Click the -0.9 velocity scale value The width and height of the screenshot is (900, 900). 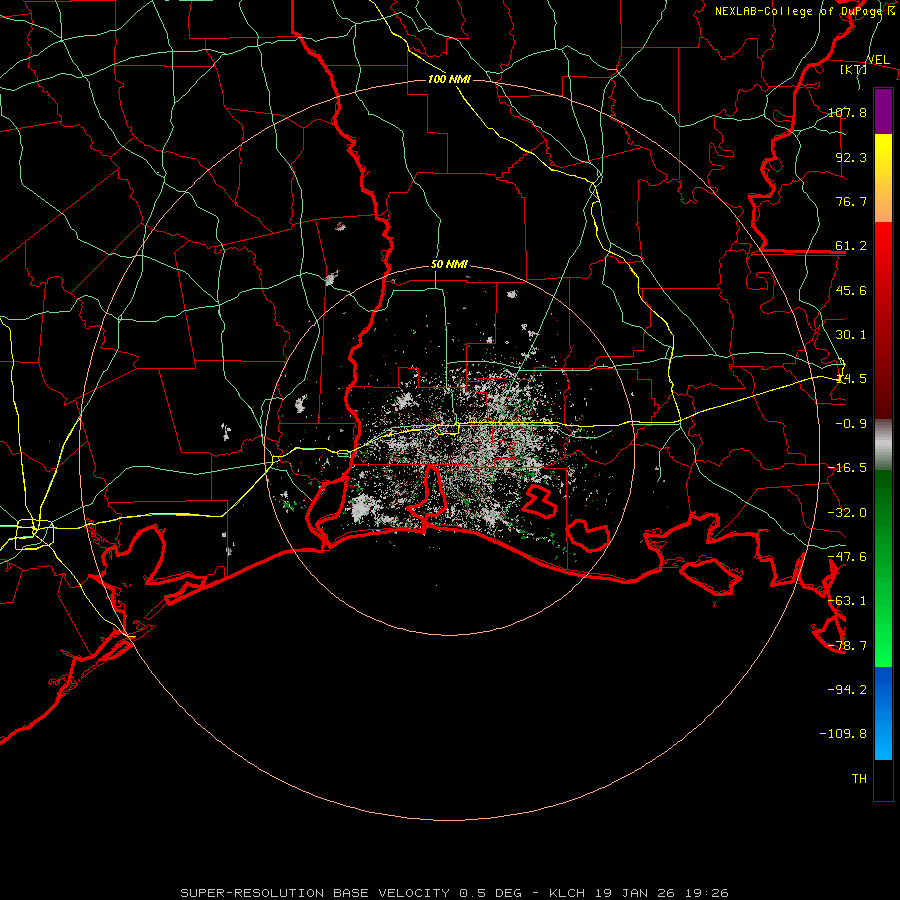pyautogui.click(x=851, y=424)
